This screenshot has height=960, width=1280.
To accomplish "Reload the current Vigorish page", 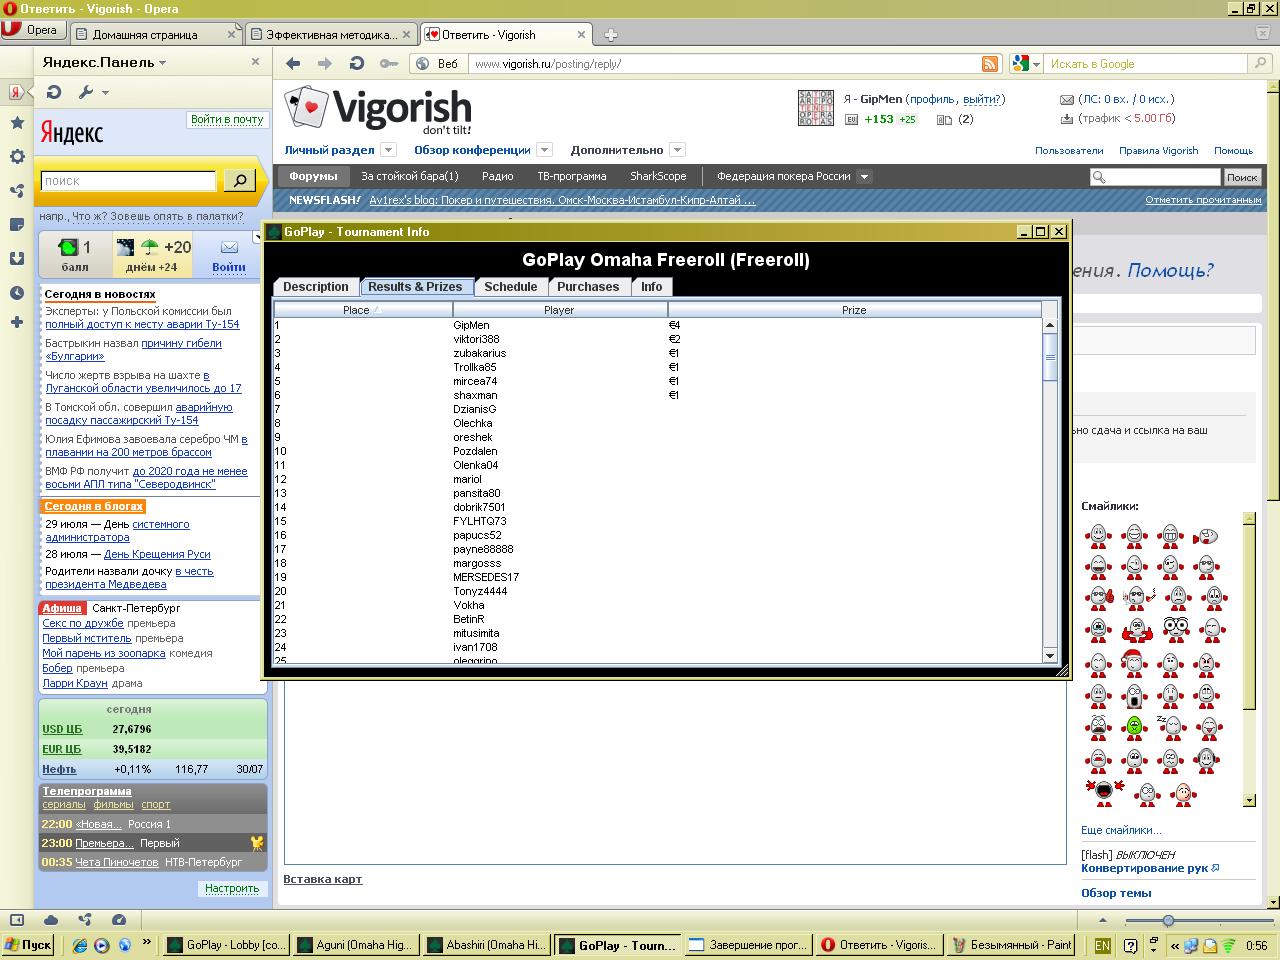I will 356,63.
